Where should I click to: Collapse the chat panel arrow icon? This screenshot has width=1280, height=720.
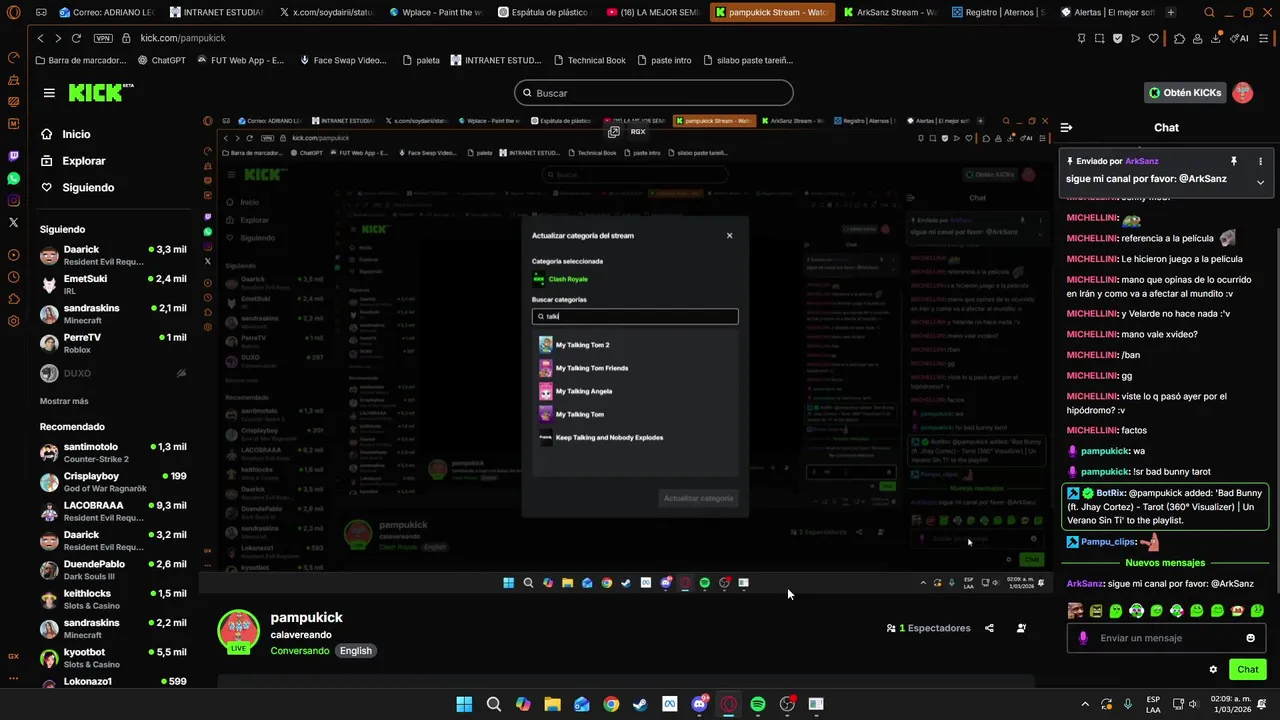pos(1066,127)
